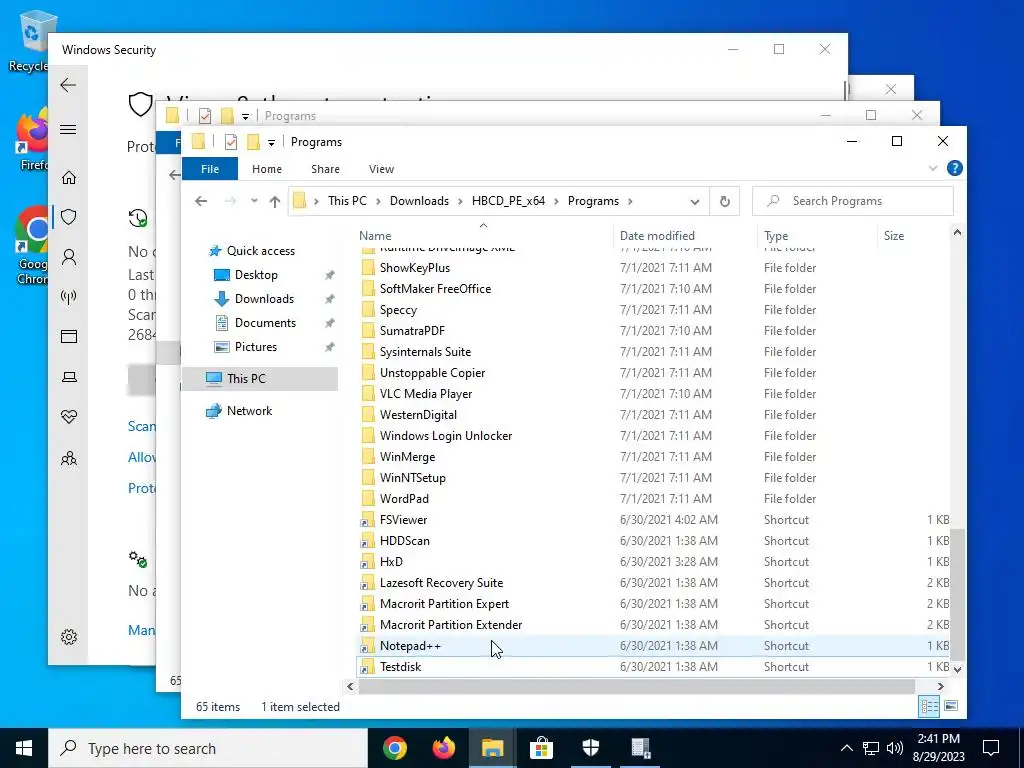Show hidden system tray icons

846,748
